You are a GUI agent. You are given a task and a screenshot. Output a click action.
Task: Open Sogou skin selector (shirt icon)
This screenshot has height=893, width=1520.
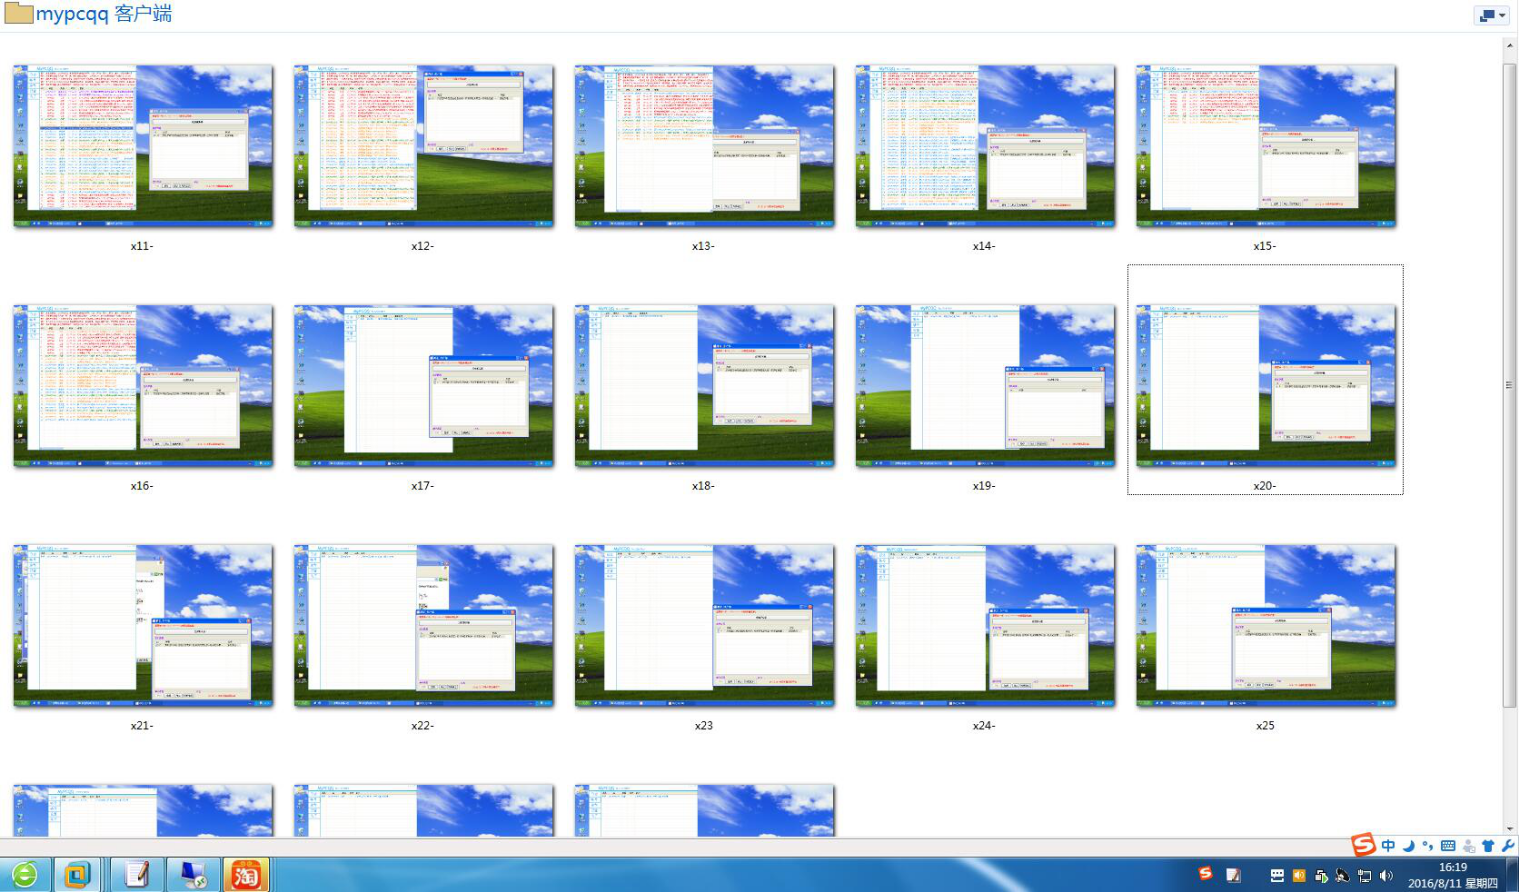(1489, 845)
